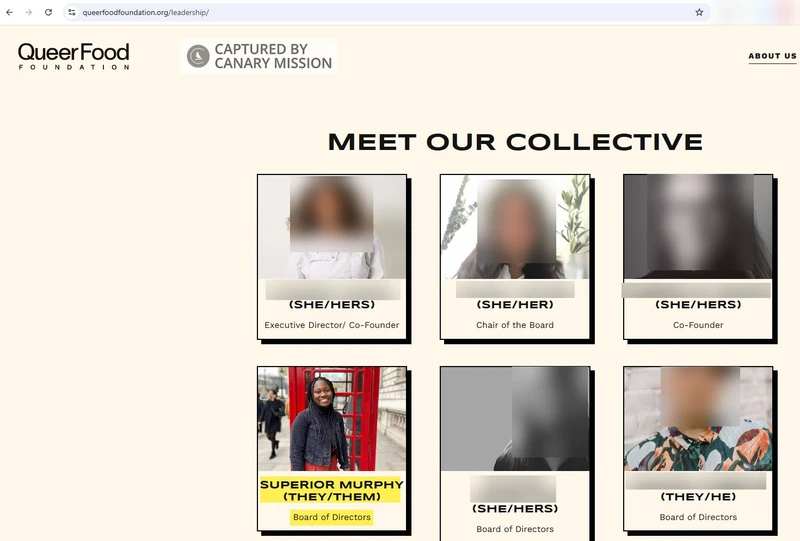This screenshot has height=541, width=800.
Task: Click the red phone booth photo
Action: coord(332,419)
